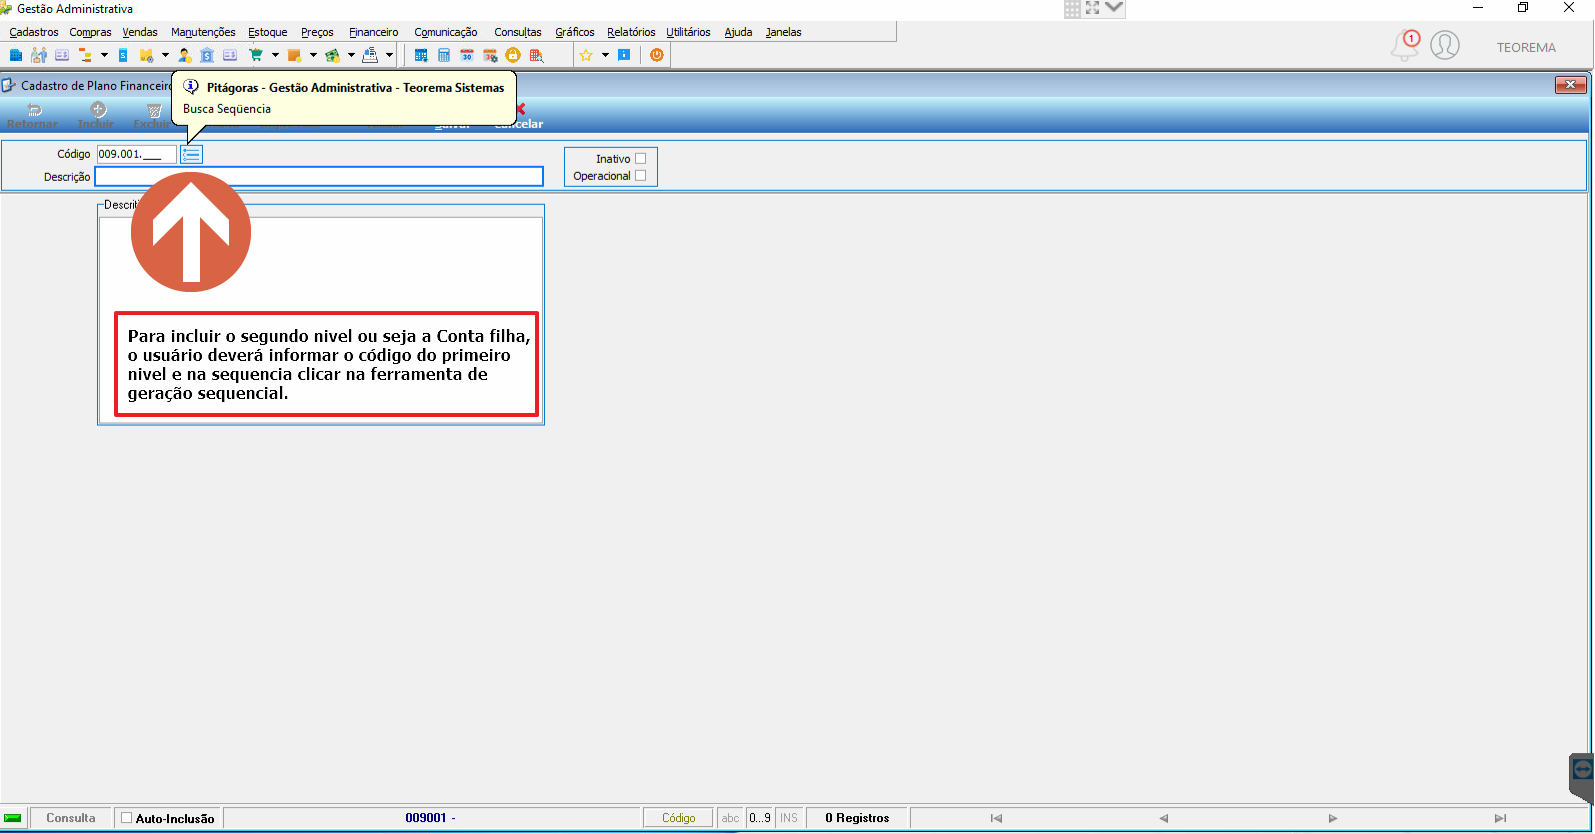Click the Código button in status bar
Viewport: 1595px width, 834px height.
click(678, 818)
